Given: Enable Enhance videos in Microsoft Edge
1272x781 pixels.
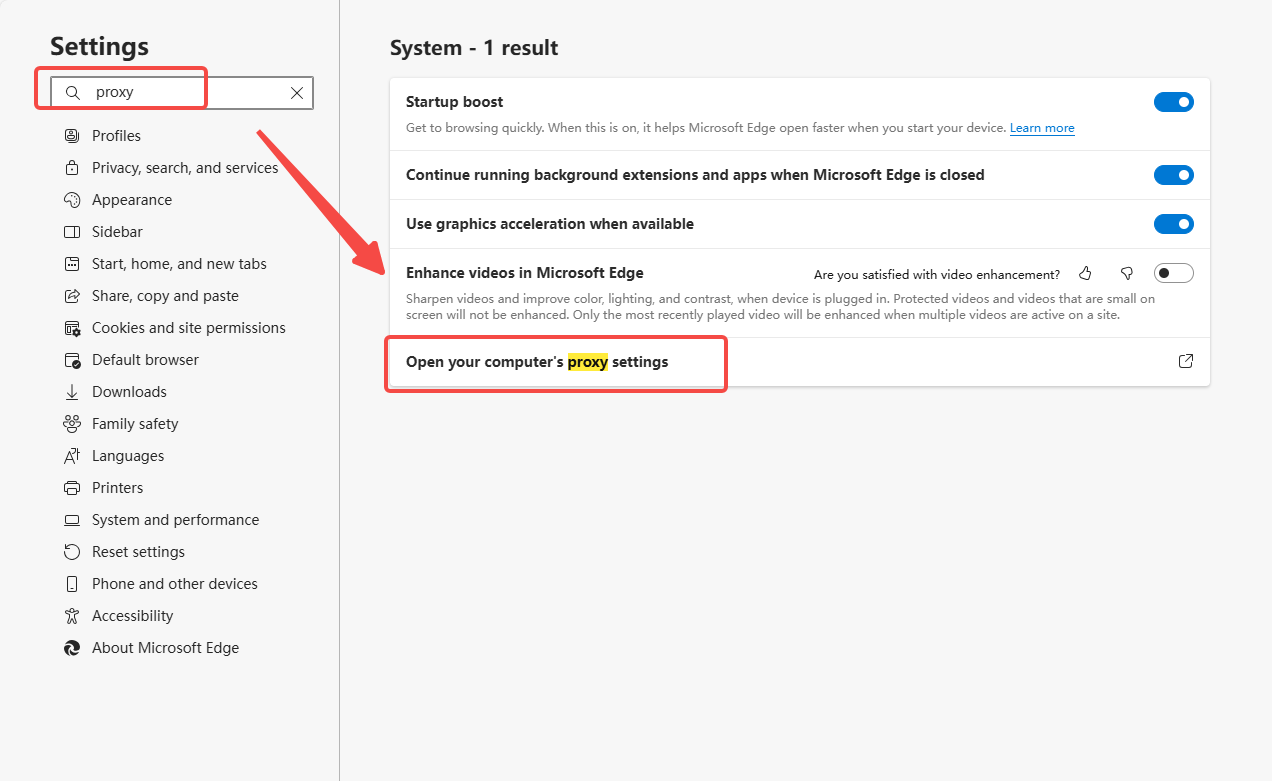Looking at the screenshot, I should 1174,273.
